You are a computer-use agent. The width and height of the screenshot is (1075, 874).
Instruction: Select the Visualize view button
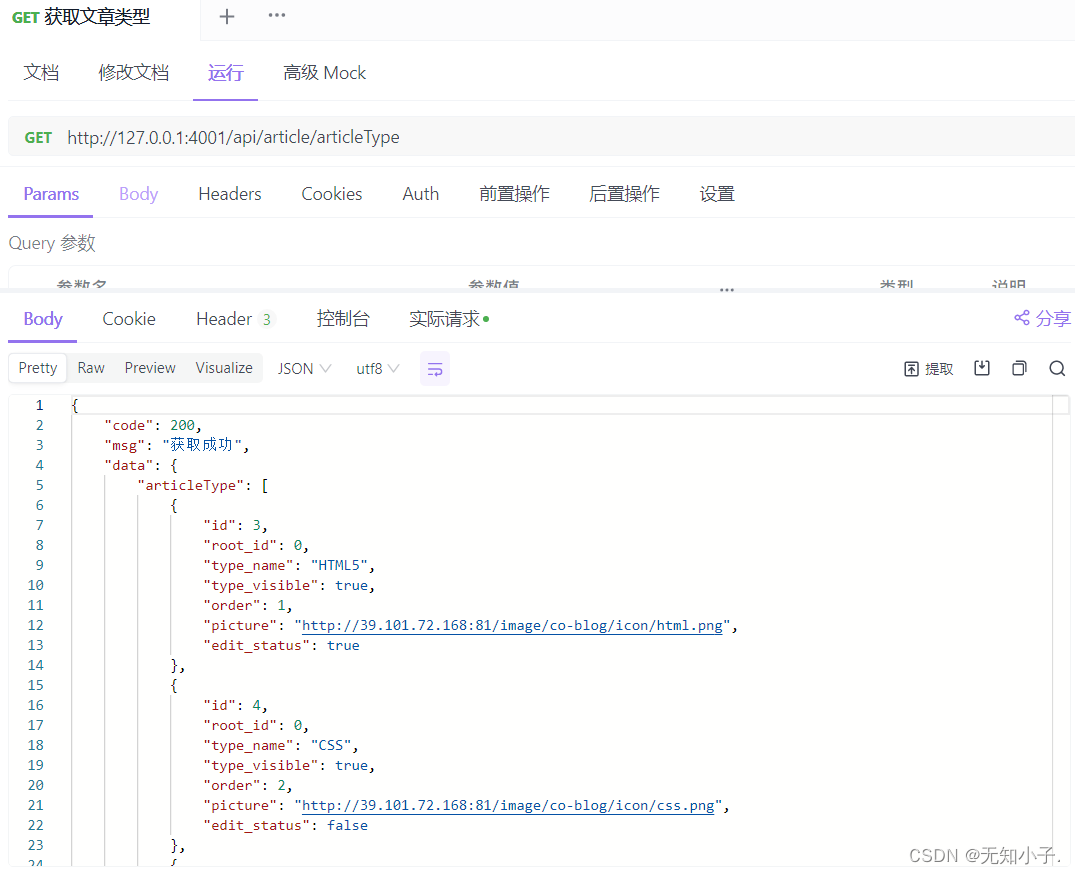point(224,368)
